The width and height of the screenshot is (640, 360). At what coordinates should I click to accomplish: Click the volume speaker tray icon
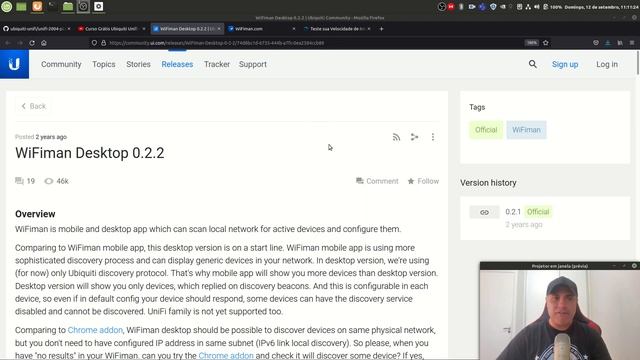point(537,7)
